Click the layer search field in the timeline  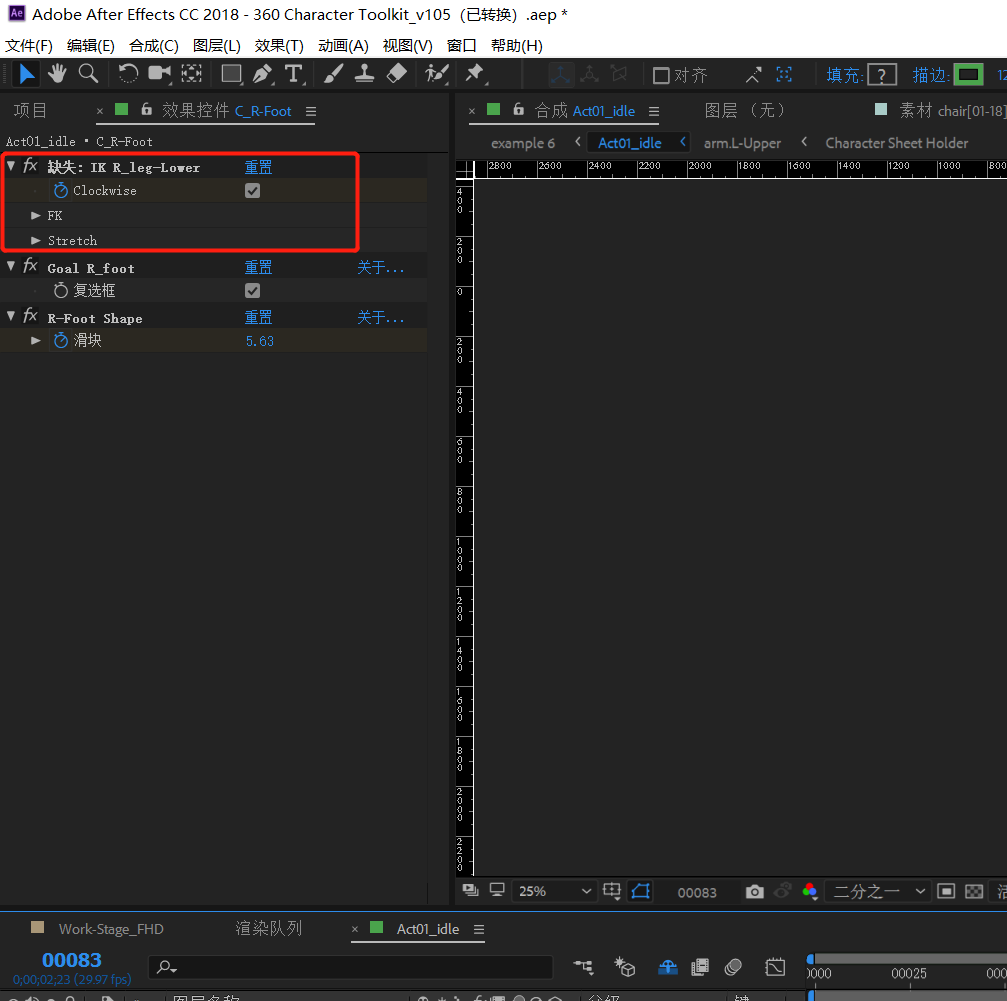[350, 967]
